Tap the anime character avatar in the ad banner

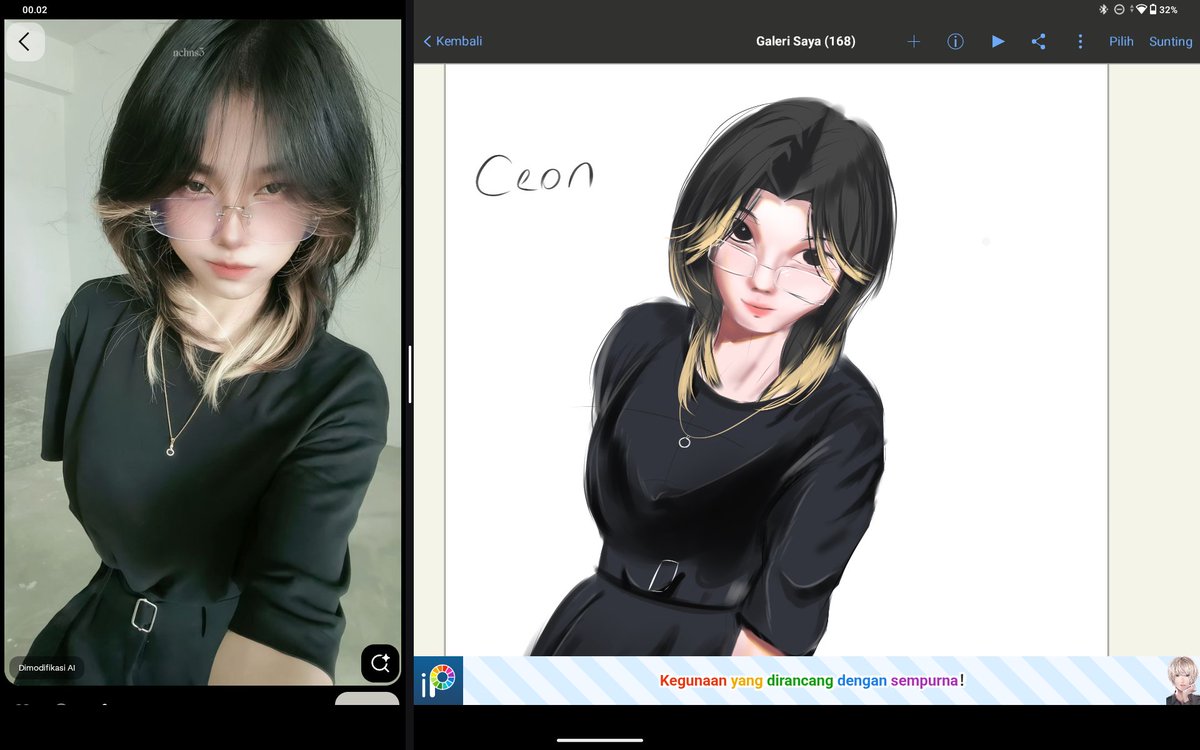tap(1182, 680)
